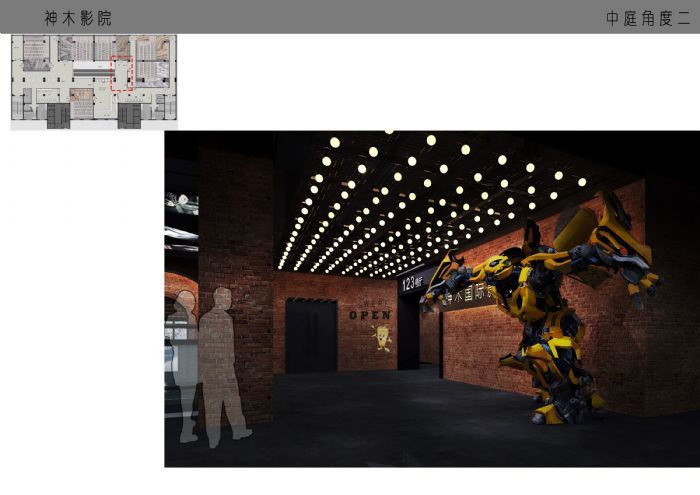The image size is (700, 495).
Task: Click the OPEN sign on brick wall
Action: tap(368, 314)
